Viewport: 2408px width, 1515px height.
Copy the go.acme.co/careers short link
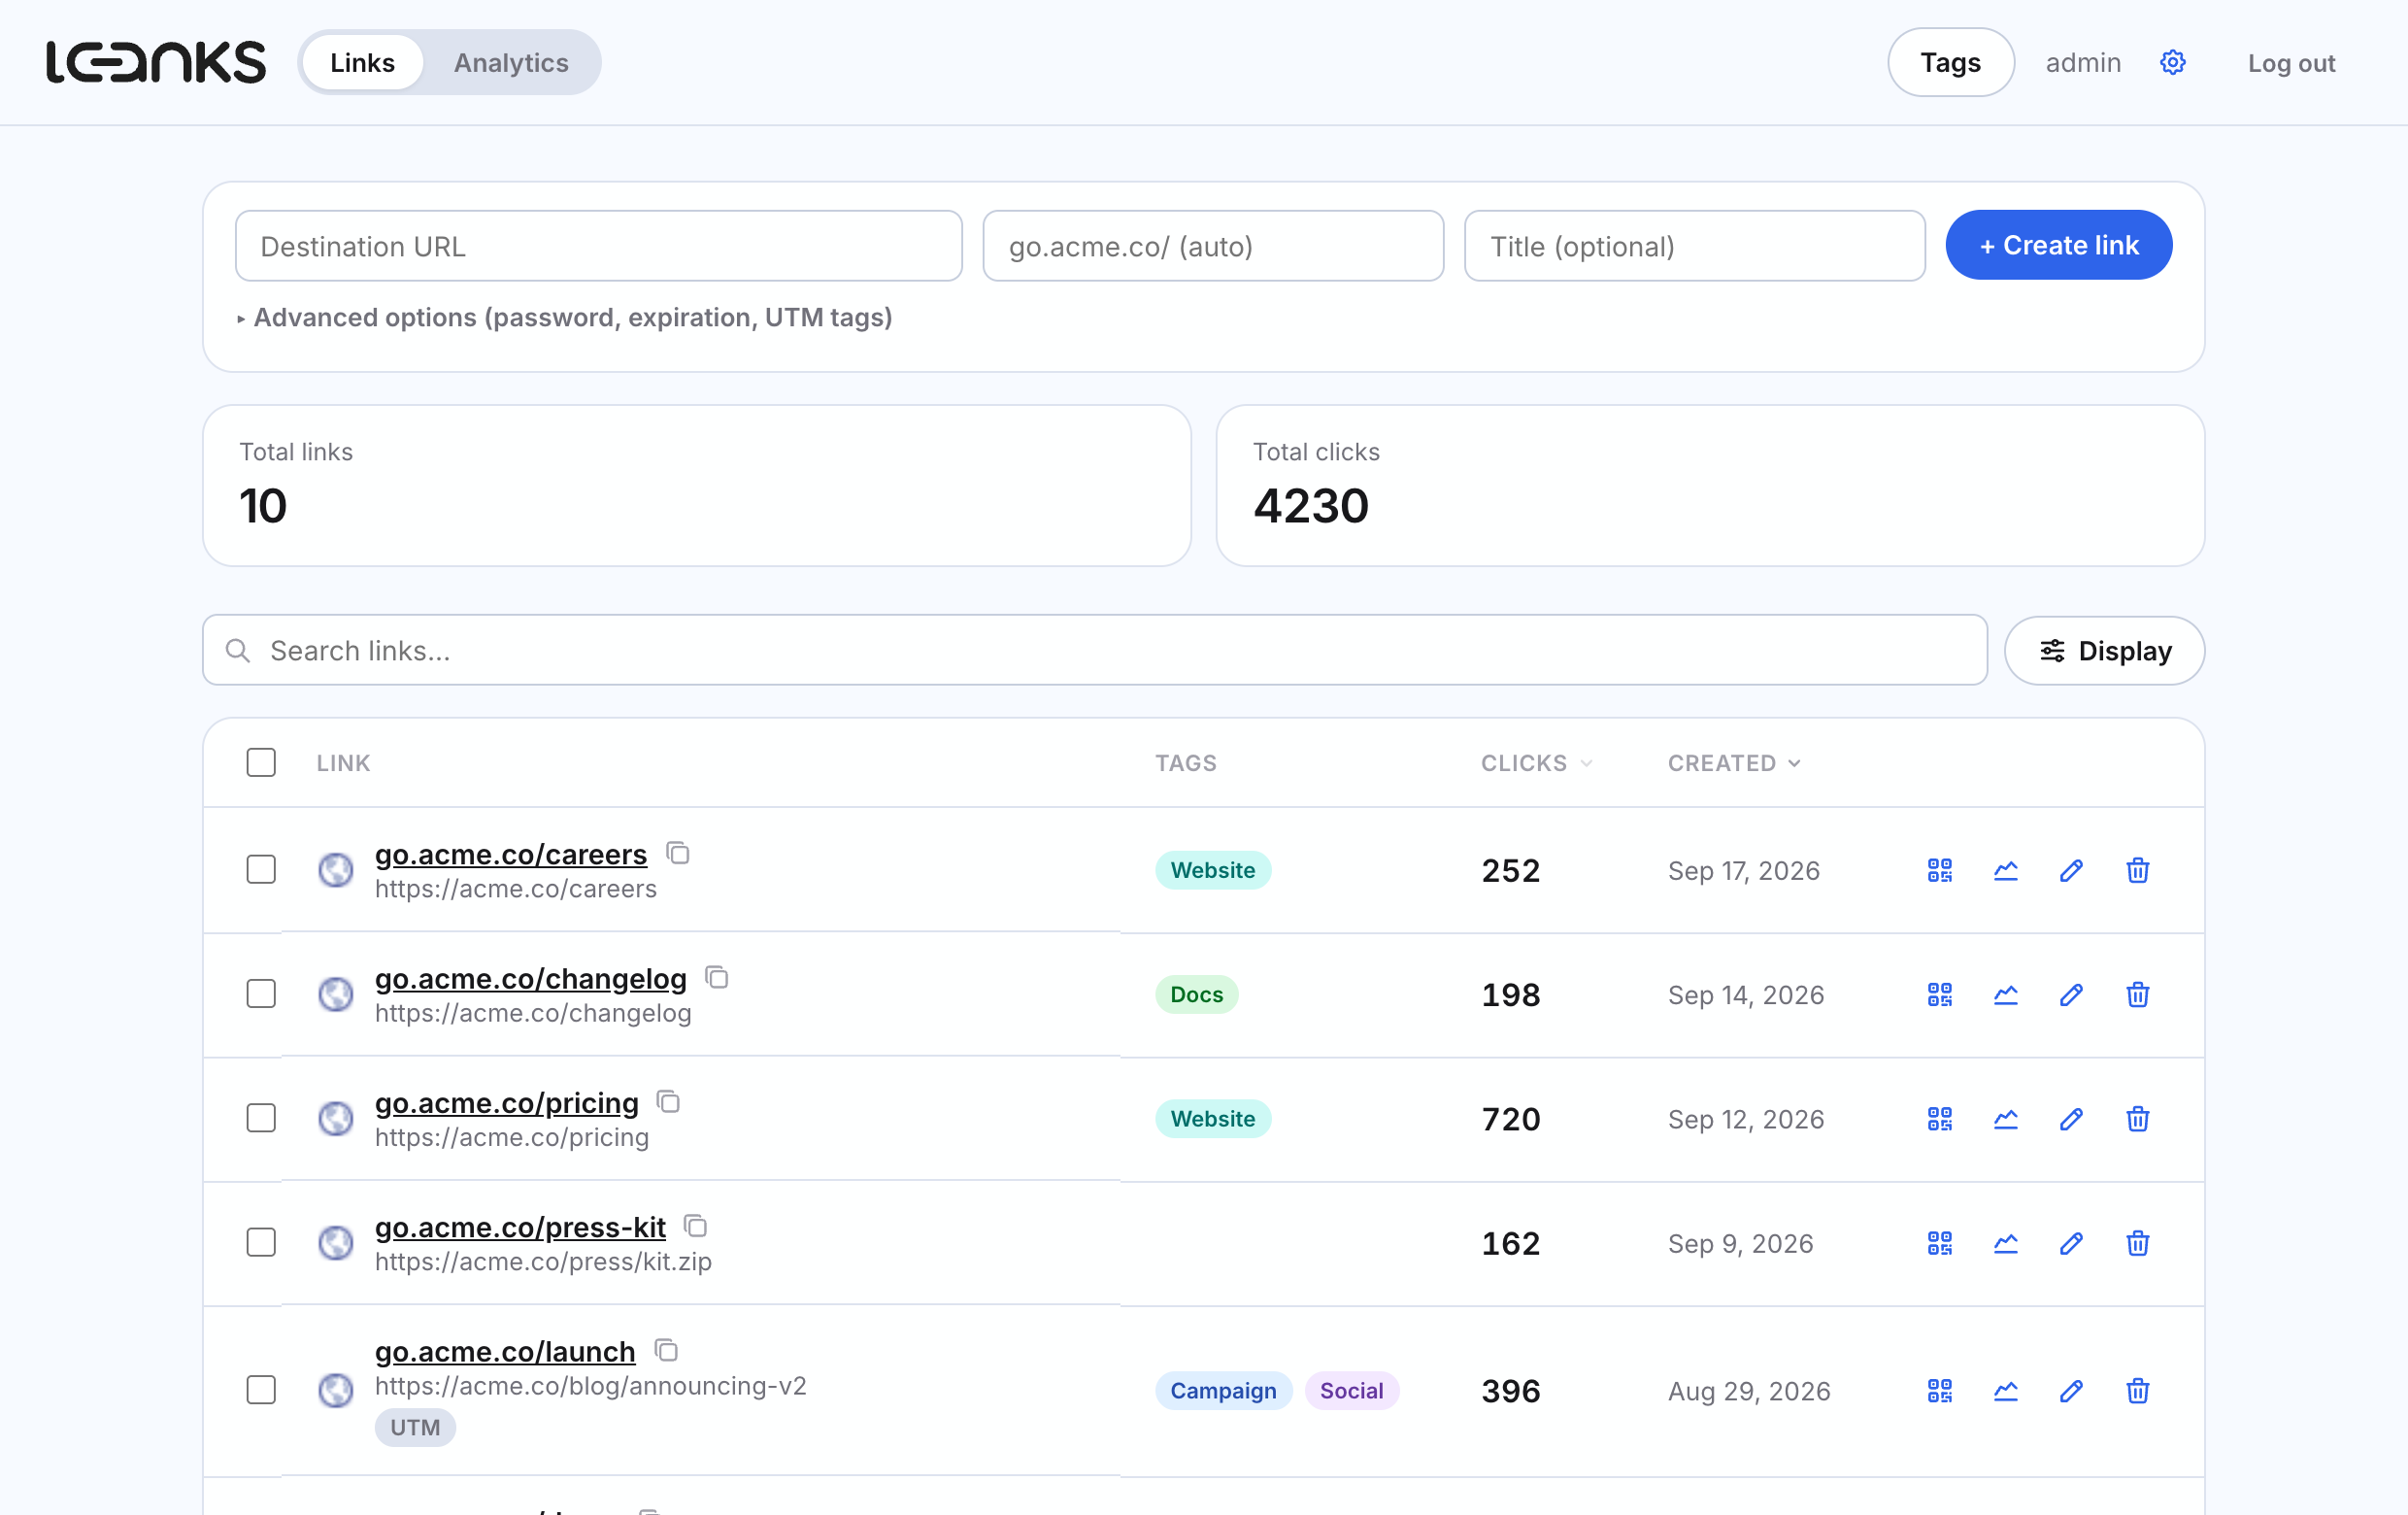tap(678, 853)
